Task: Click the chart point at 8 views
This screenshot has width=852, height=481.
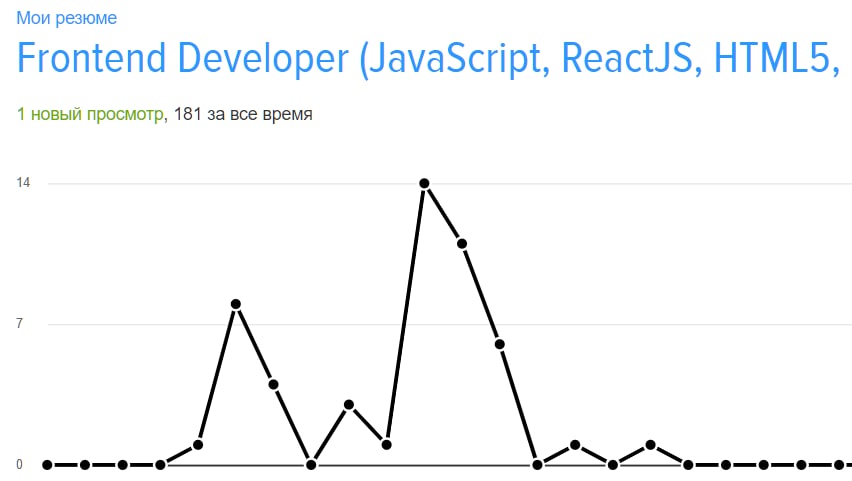Action: pos(236,304)
